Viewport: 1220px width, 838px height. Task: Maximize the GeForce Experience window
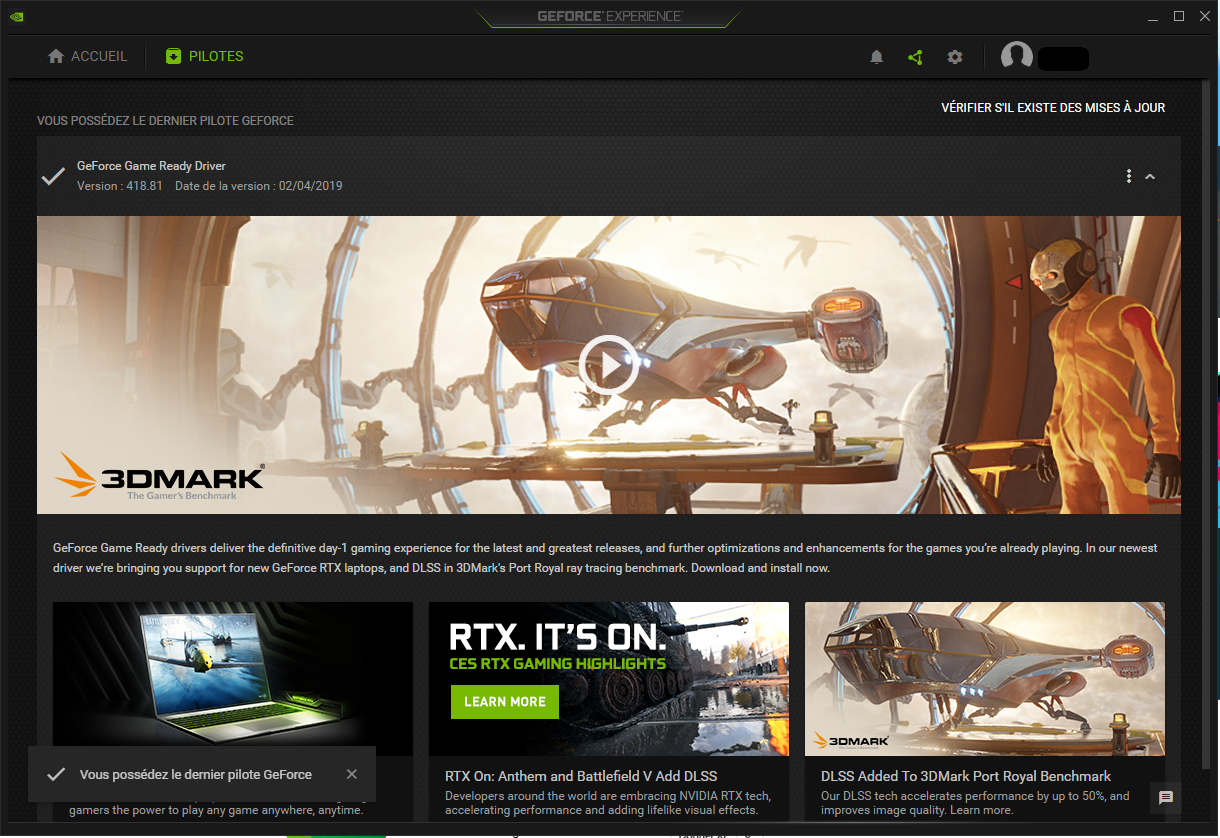click(1179, 16)
